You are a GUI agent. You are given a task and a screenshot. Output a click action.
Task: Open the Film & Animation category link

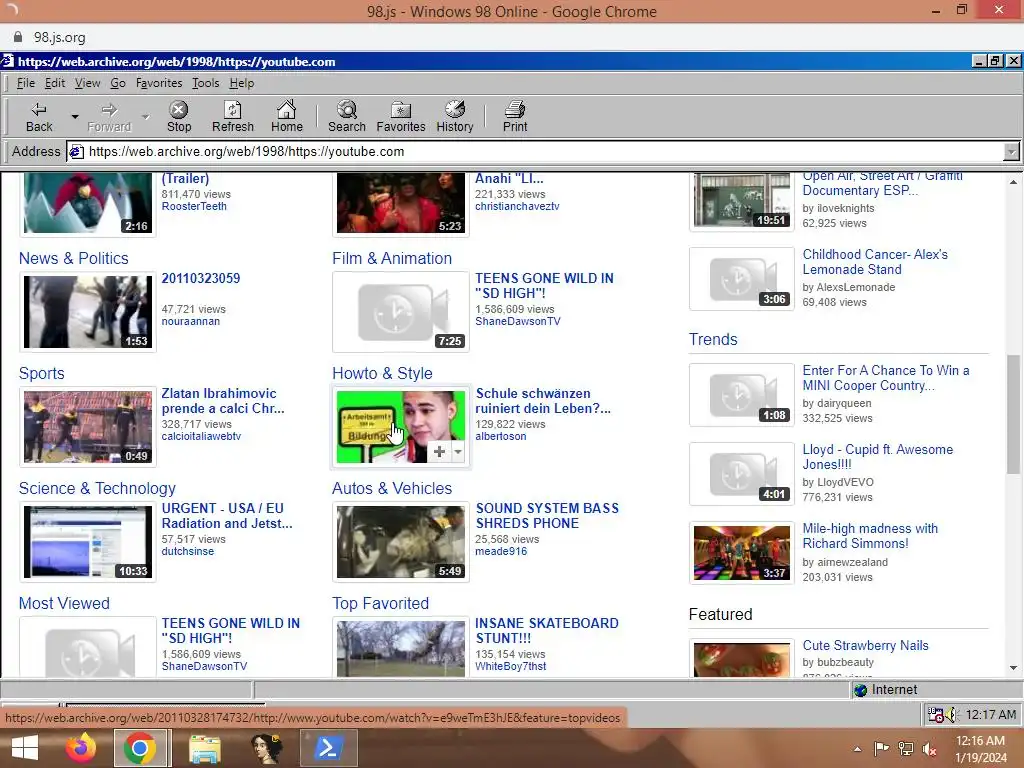coord(392,259)
